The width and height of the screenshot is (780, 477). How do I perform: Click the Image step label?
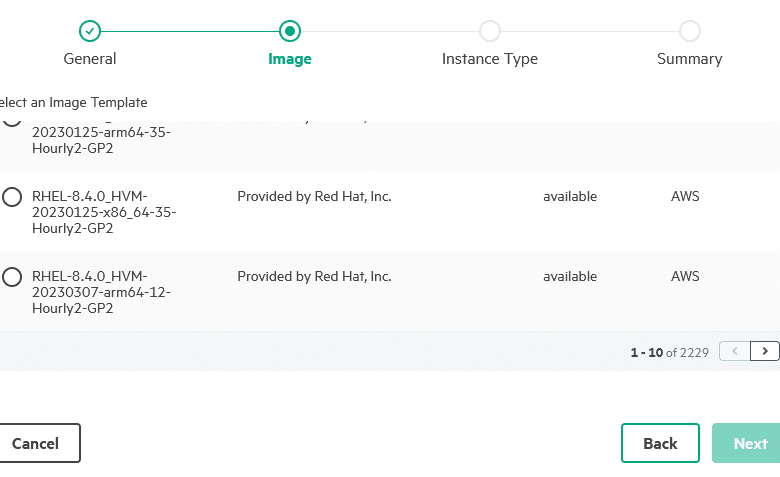pos(290,59)
